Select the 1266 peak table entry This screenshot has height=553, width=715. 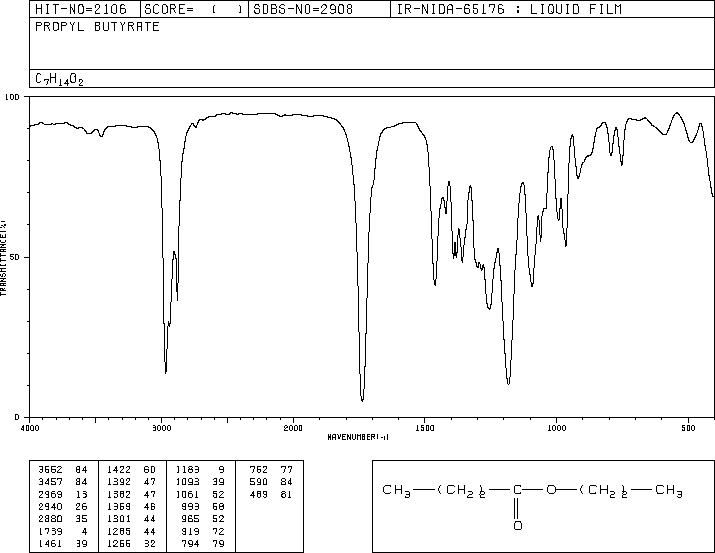coord(131,543)
